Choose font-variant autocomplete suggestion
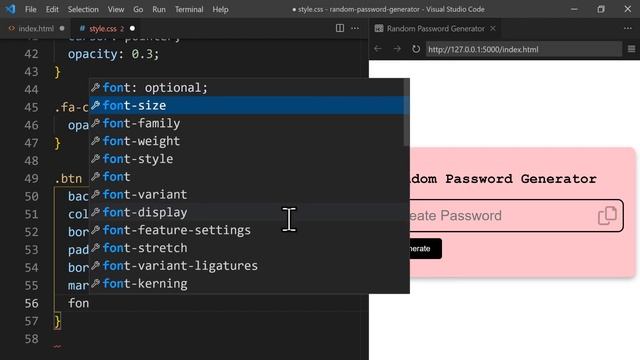This screenshot has width=640, height=360. [x=247, y=195]
